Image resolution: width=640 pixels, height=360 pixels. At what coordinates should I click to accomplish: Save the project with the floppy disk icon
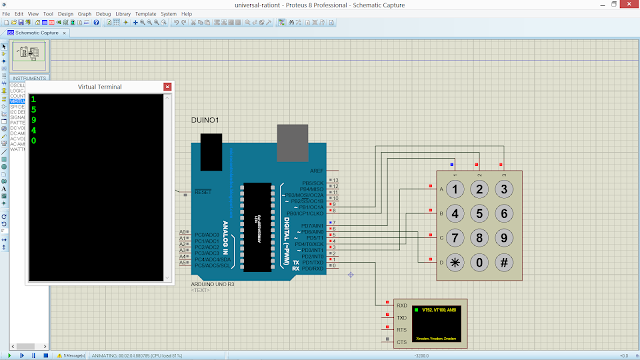pyautogui.click(x=21, y=22)
